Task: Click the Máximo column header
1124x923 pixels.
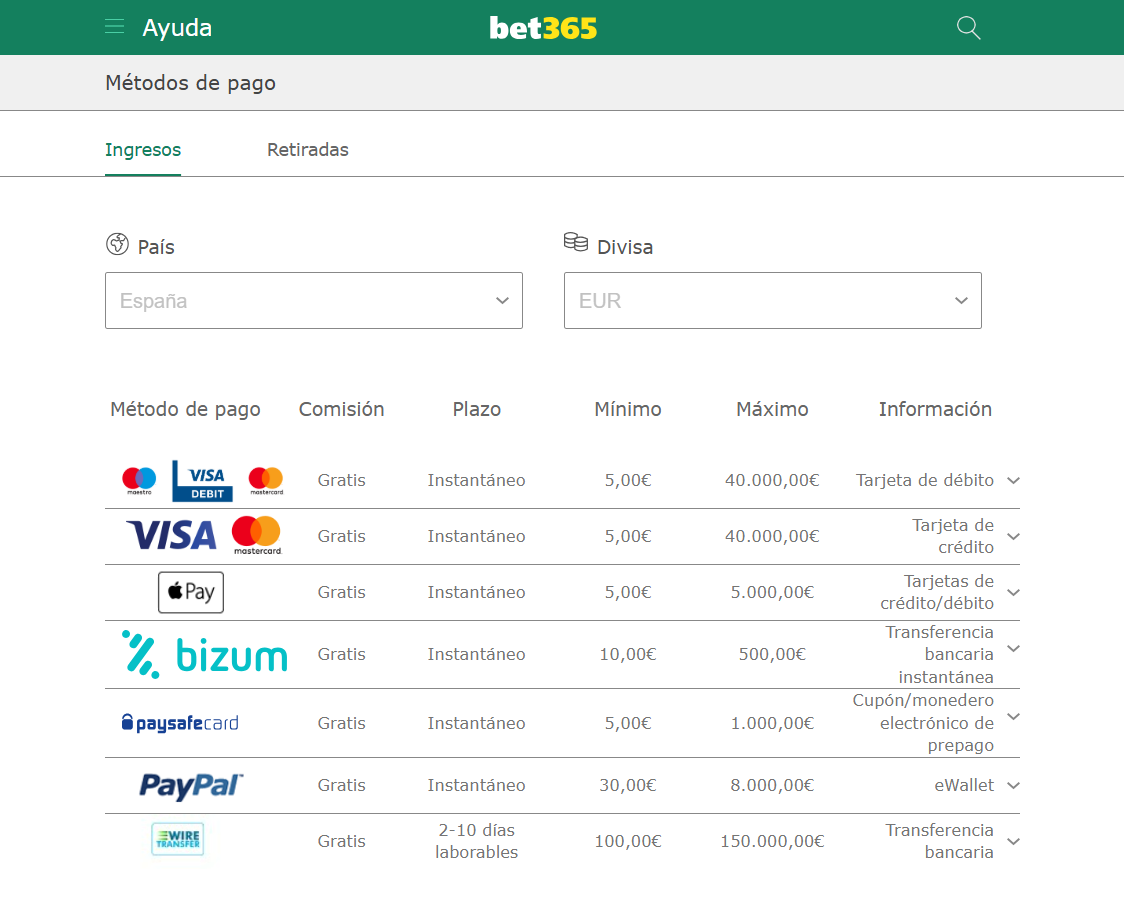Action: click(772, 409)
